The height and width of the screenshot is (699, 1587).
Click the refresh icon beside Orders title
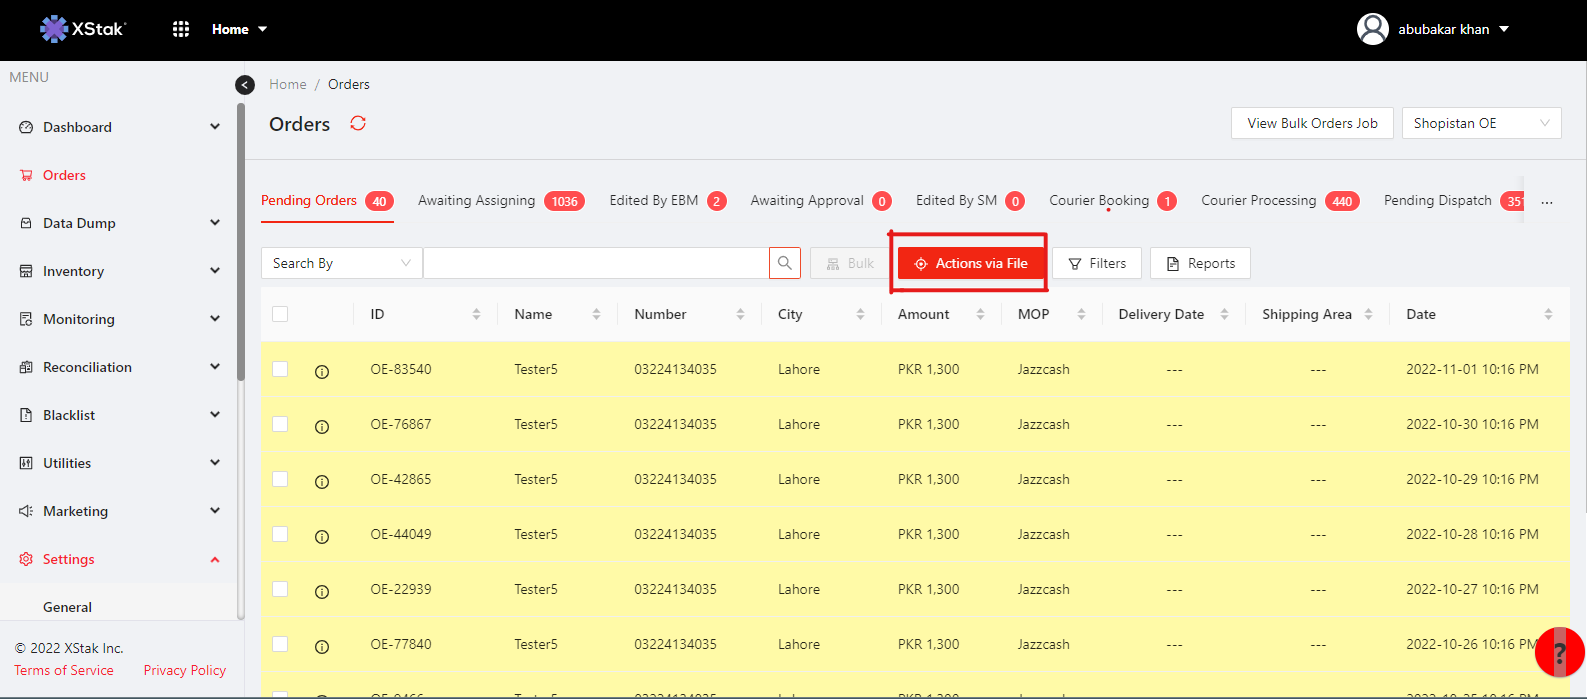click(x=358, y=123)
